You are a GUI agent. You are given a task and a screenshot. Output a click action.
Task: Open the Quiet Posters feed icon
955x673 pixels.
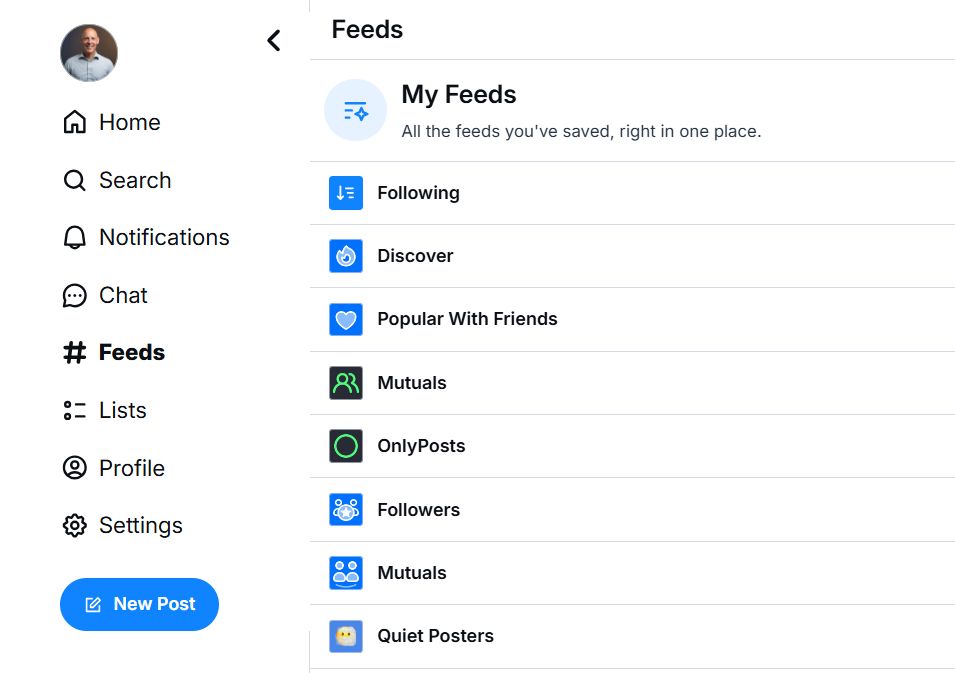tap(346, 636)
